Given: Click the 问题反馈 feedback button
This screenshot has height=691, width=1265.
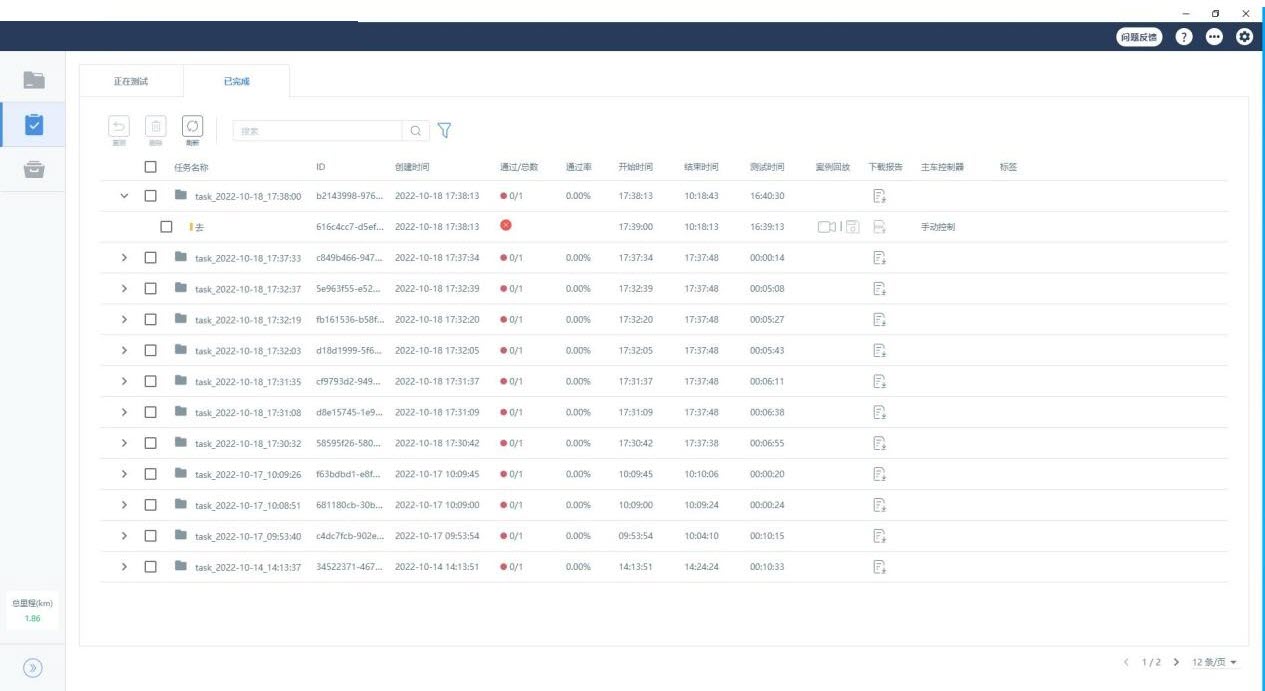Looking at the screenshot, I should pyautogui.click(x=1139, y=37).
